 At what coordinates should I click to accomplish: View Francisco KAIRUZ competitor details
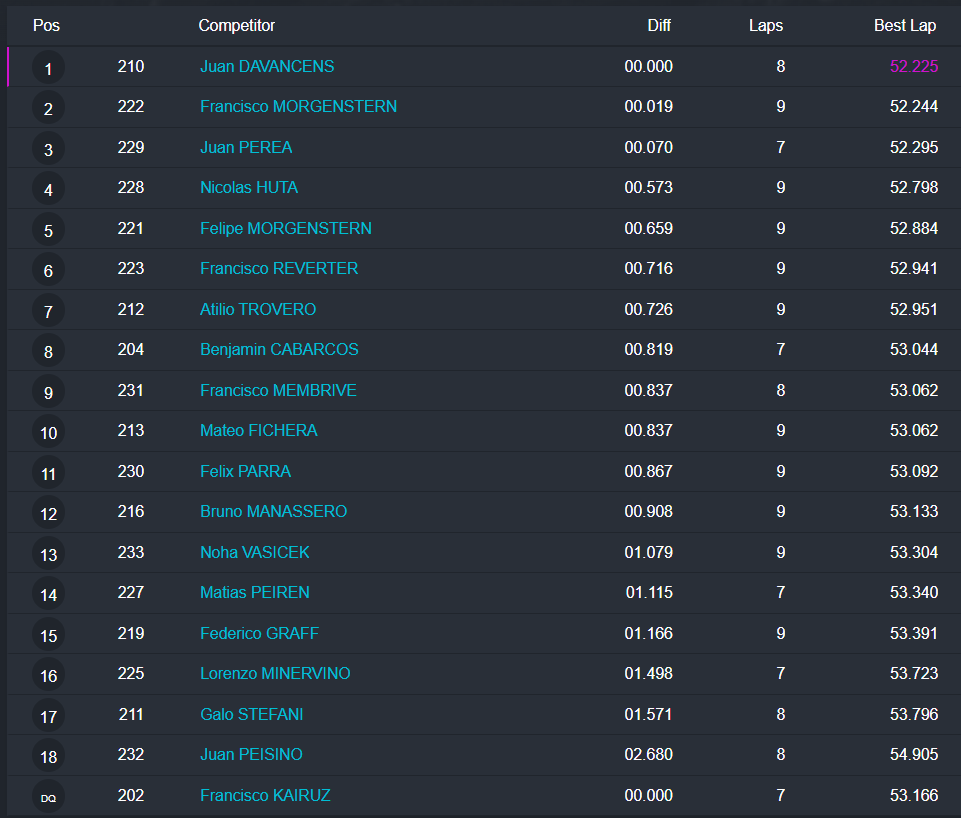click(x=265, y=795)
